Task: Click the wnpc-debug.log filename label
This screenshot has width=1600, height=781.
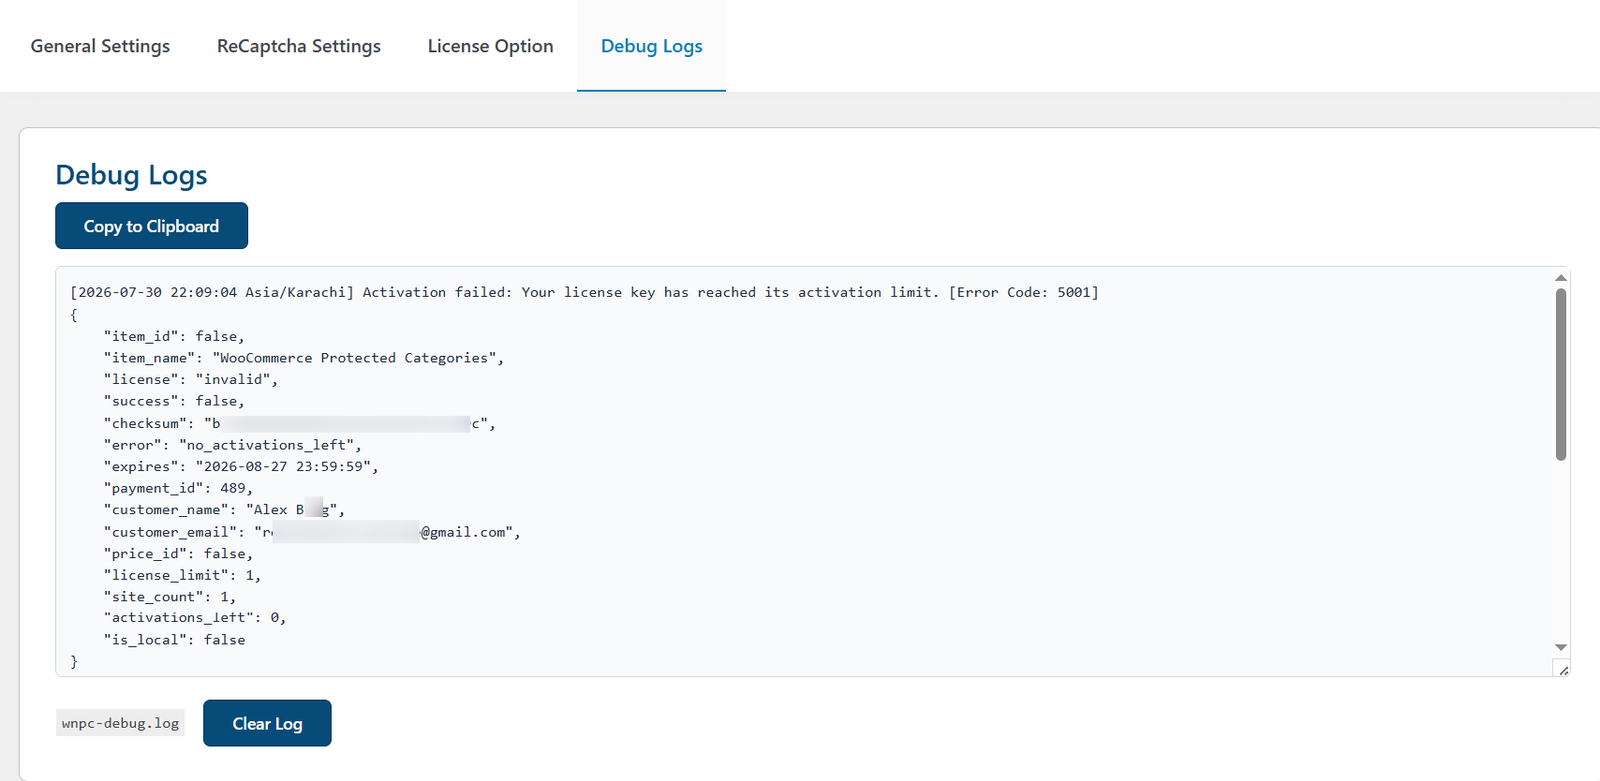Action: click(x=120, y=723)
